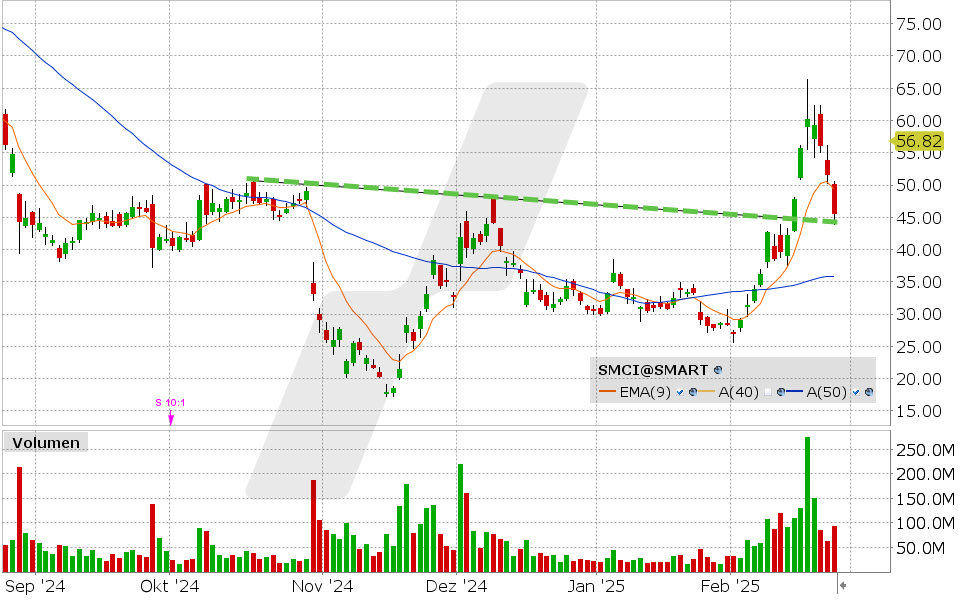Screen dimensions: 960x600
Task: Click the A(40) legend label
Action: (x=738, y=392)
